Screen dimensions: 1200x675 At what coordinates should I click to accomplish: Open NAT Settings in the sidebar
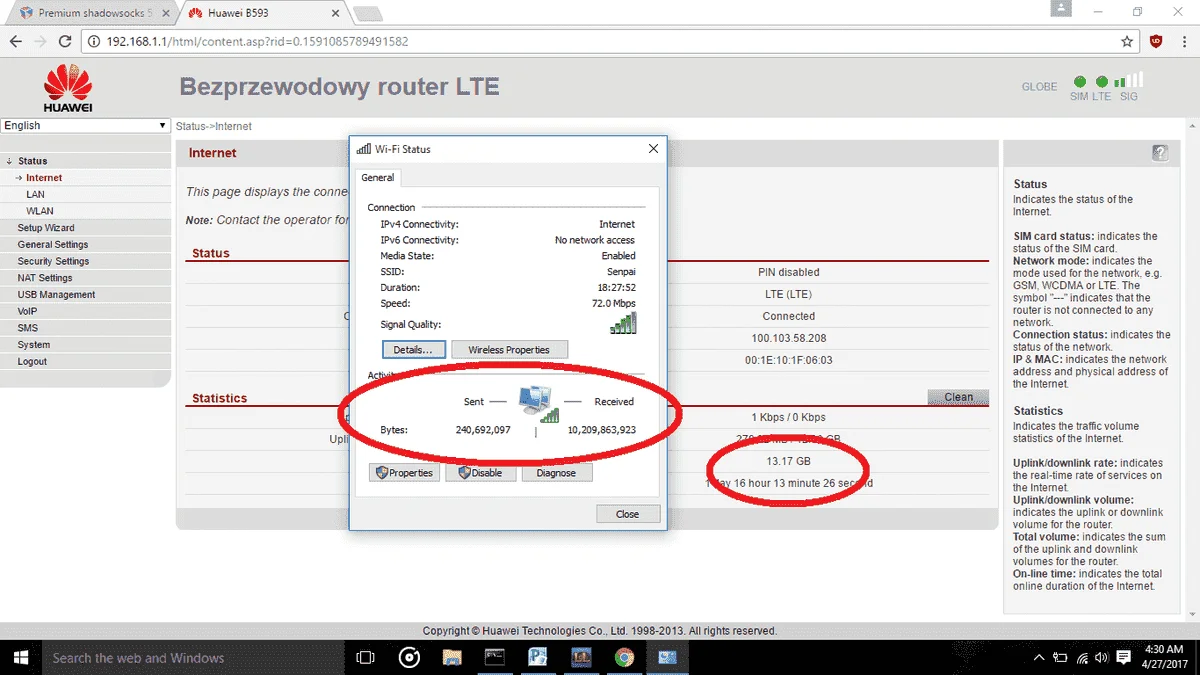point(45,278)
